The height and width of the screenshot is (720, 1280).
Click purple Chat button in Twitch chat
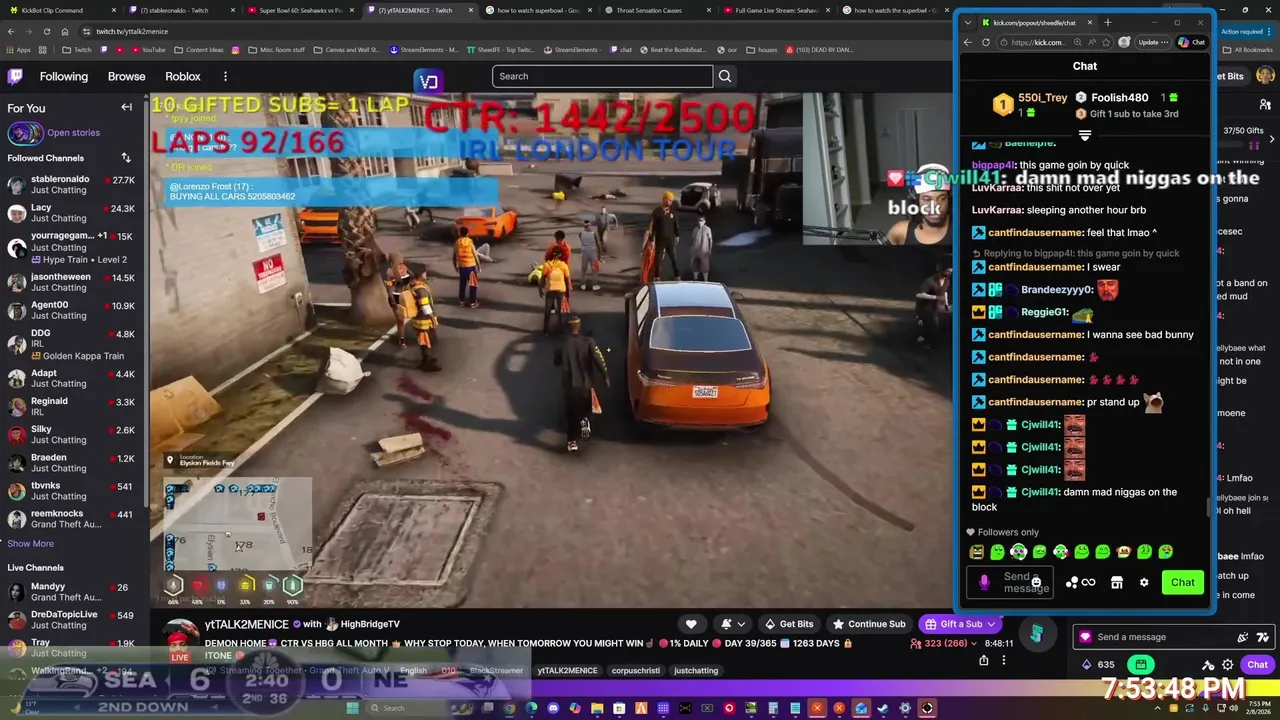(x=1257, y=664)
